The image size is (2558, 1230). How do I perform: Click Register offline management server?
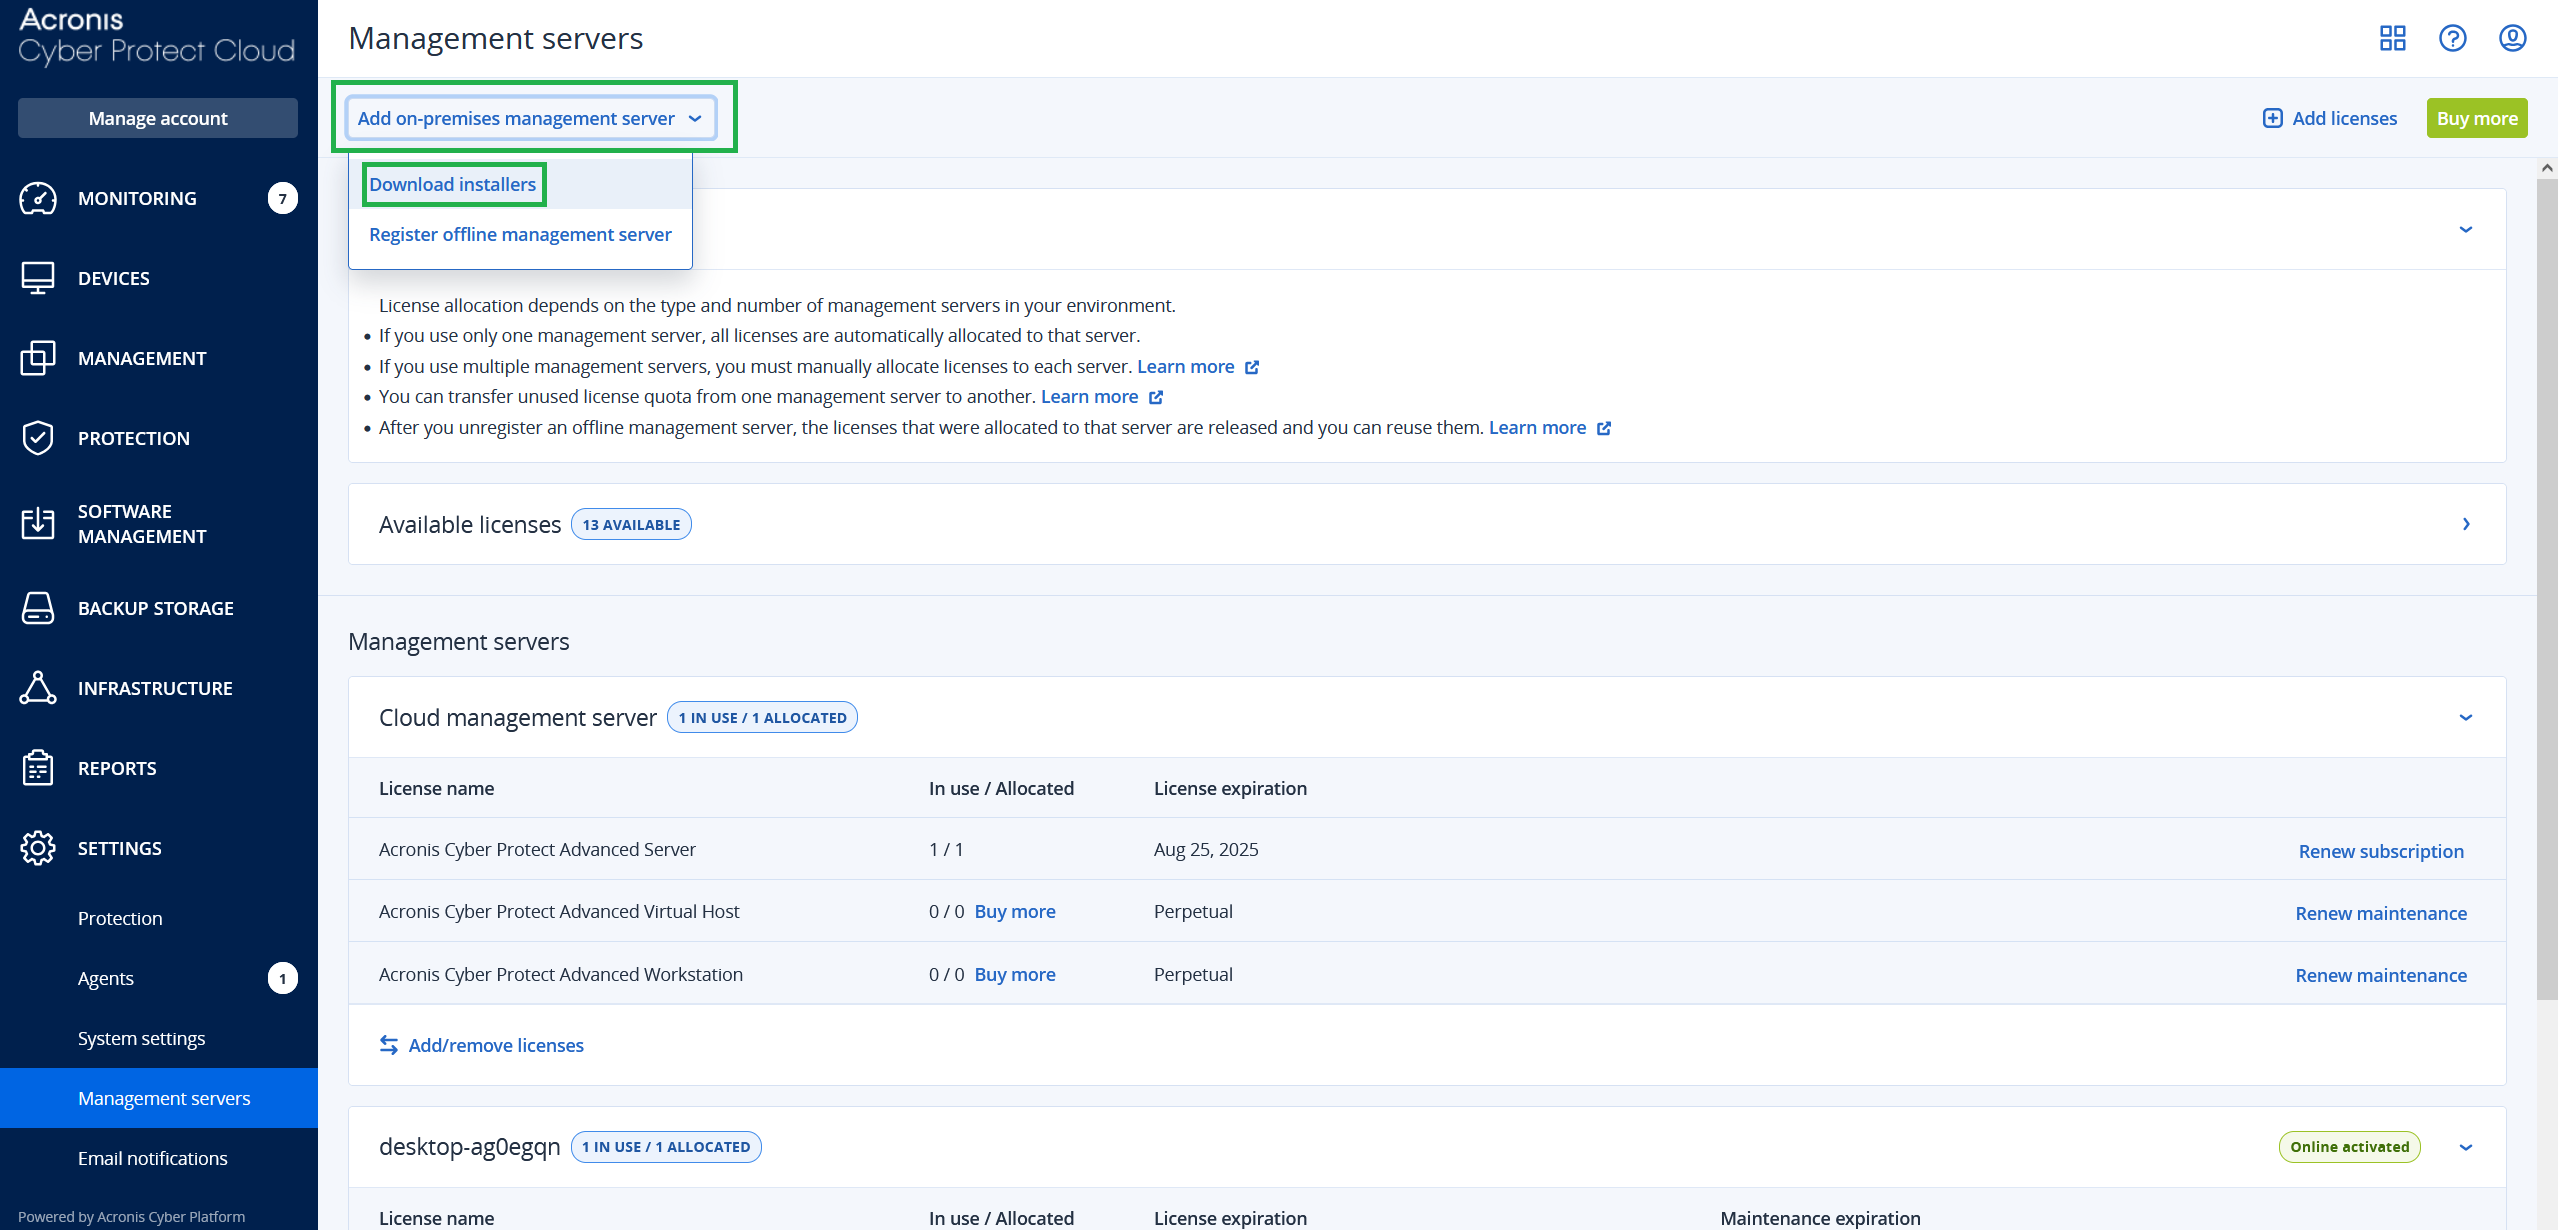[x=520, y=234]
